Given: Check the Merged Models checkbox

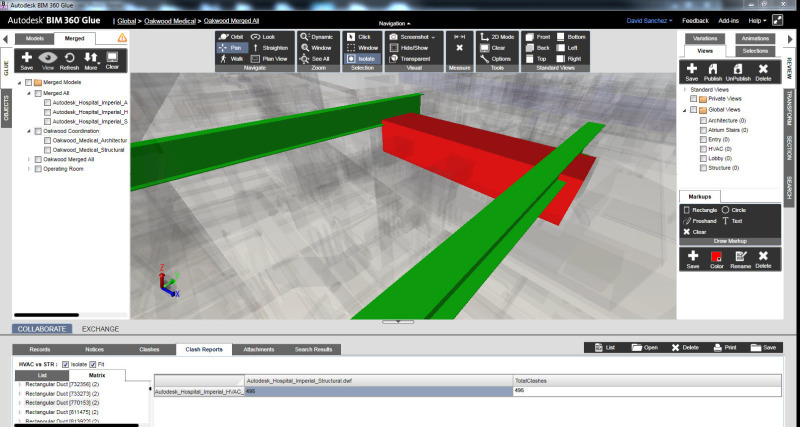Looking at the screenshot, I should [29, 82].
